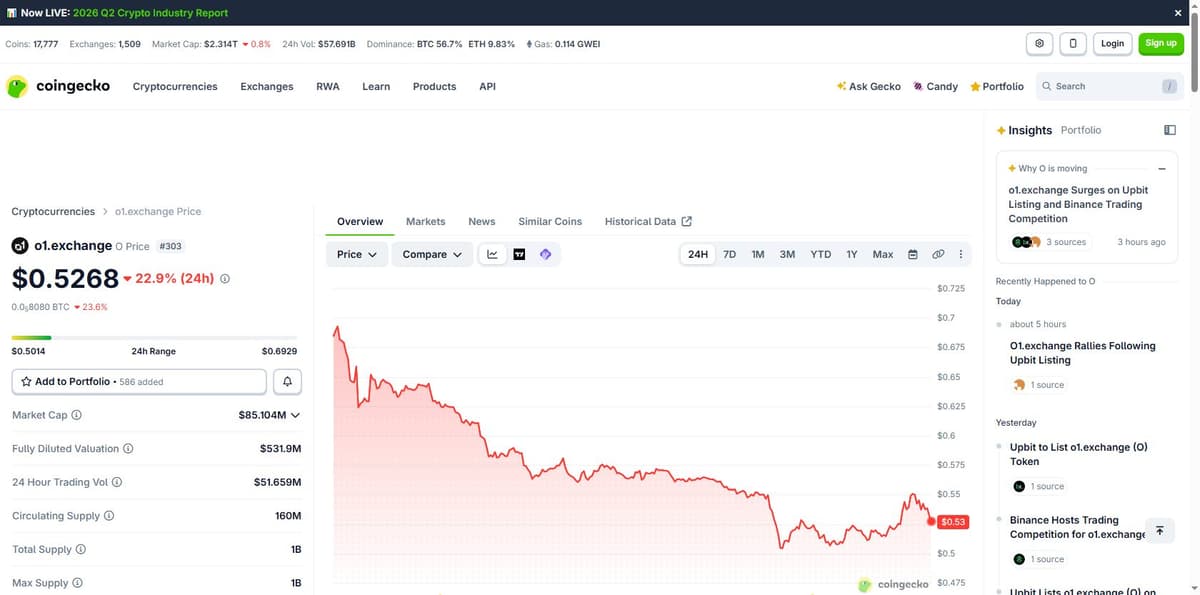Open Ask Gecko assistant
1200x595 pixels.
[868, 87]
